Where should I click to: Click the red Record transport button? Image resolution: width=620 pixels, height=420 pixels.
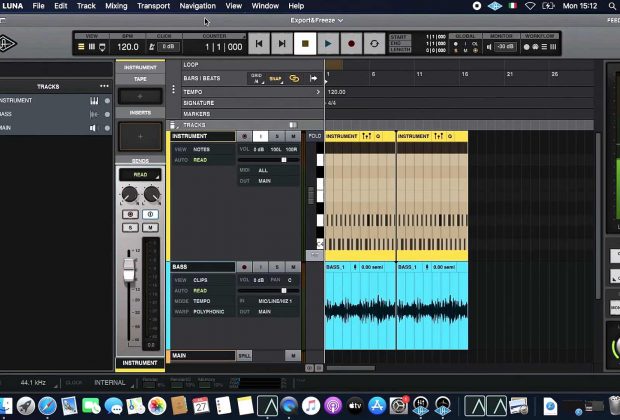pyautogui.click(x=351, y=44)
